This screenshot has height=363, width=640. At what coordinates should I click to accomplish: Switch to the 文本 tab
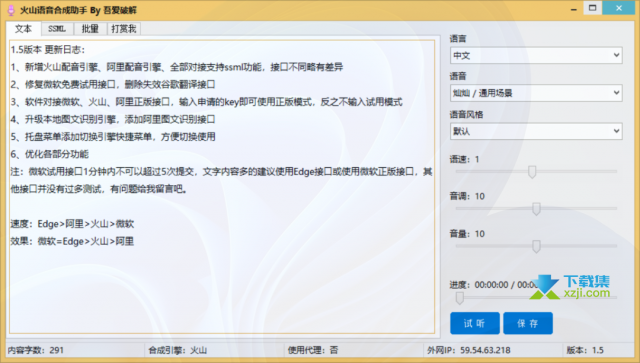pyautogui.click(x=23, y=29)
